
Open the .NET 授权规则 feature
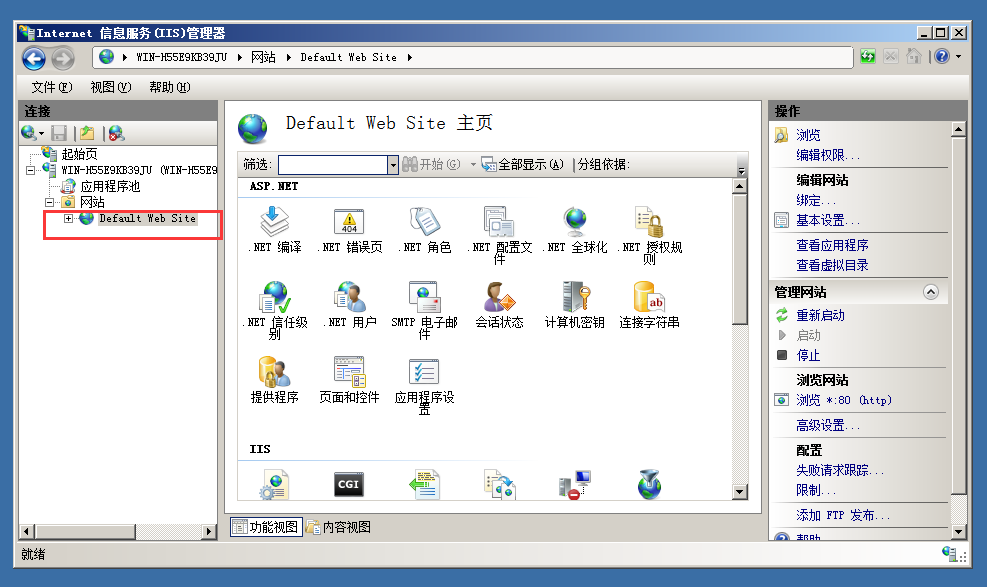tap(648, 222)
